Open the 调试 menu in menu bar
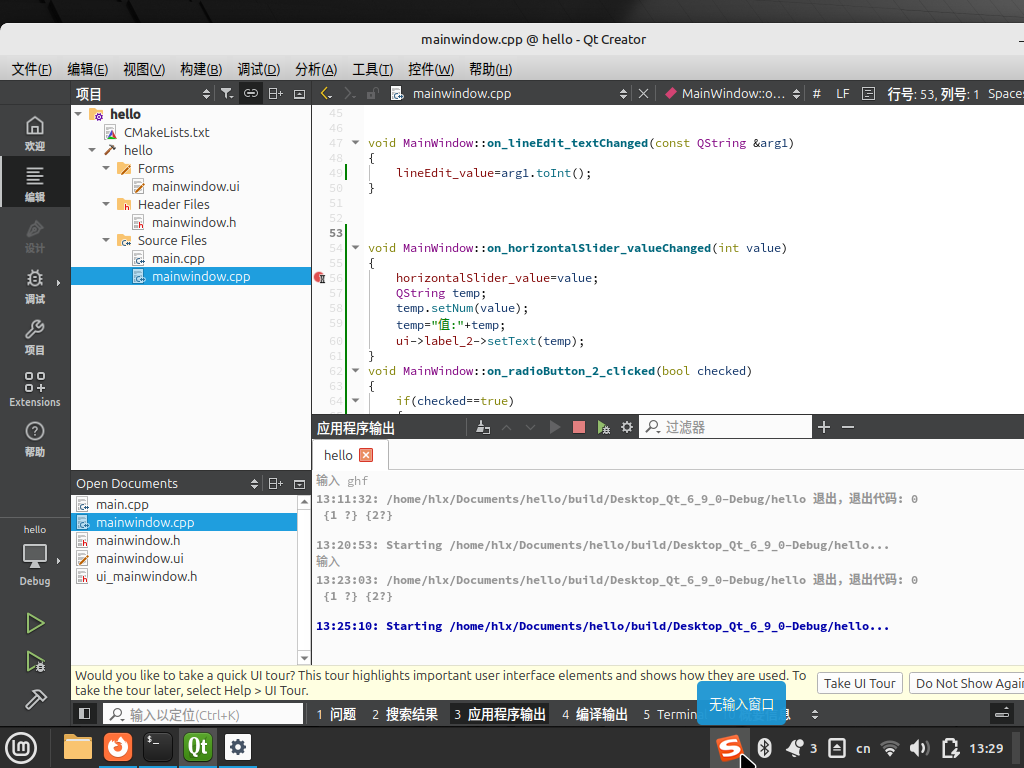 pyautogui.click(x=259, y=69)
